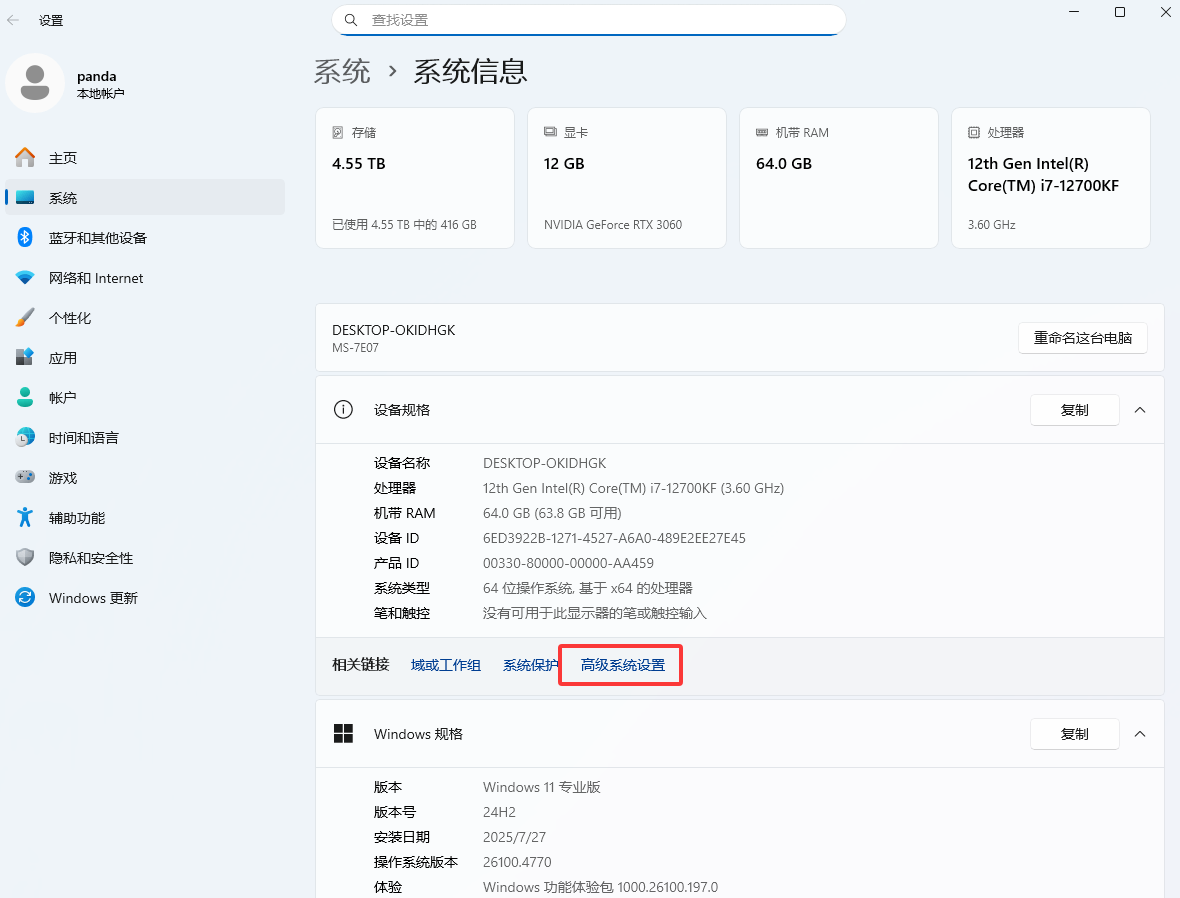Click the Bluetooth icon in sidebar
1180x898 pixels.
[25, 237]
